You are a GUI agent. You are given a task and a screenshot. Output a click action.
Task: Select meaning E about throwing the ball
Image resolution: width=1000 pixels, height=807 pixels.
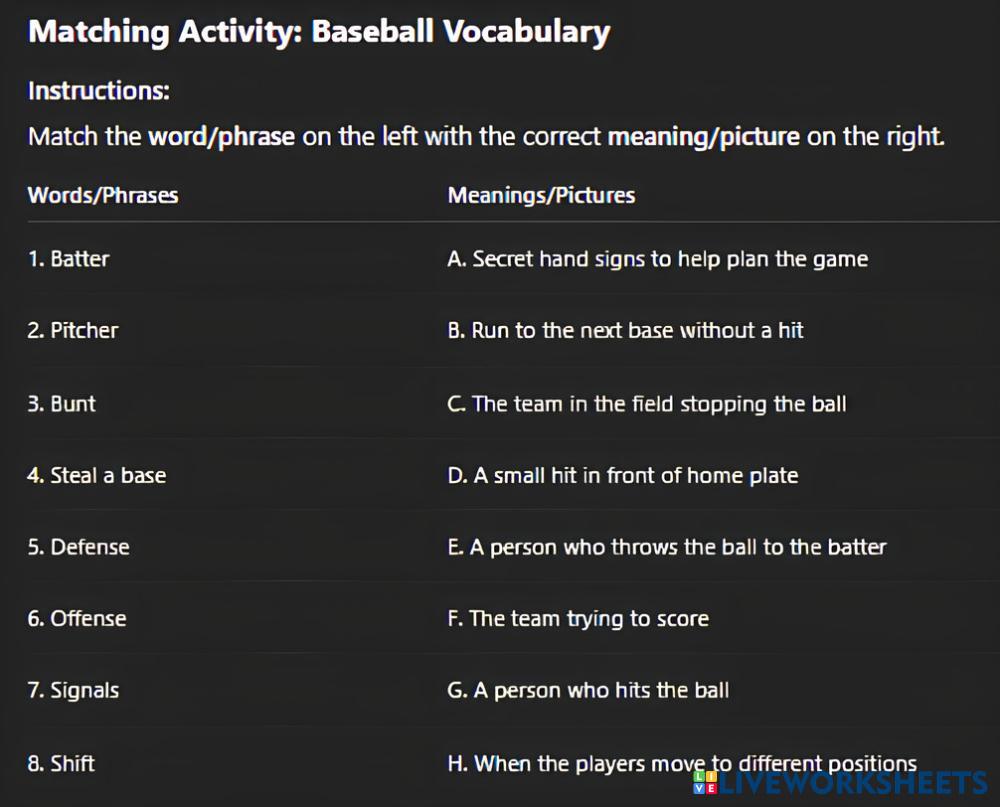[666, 547]
